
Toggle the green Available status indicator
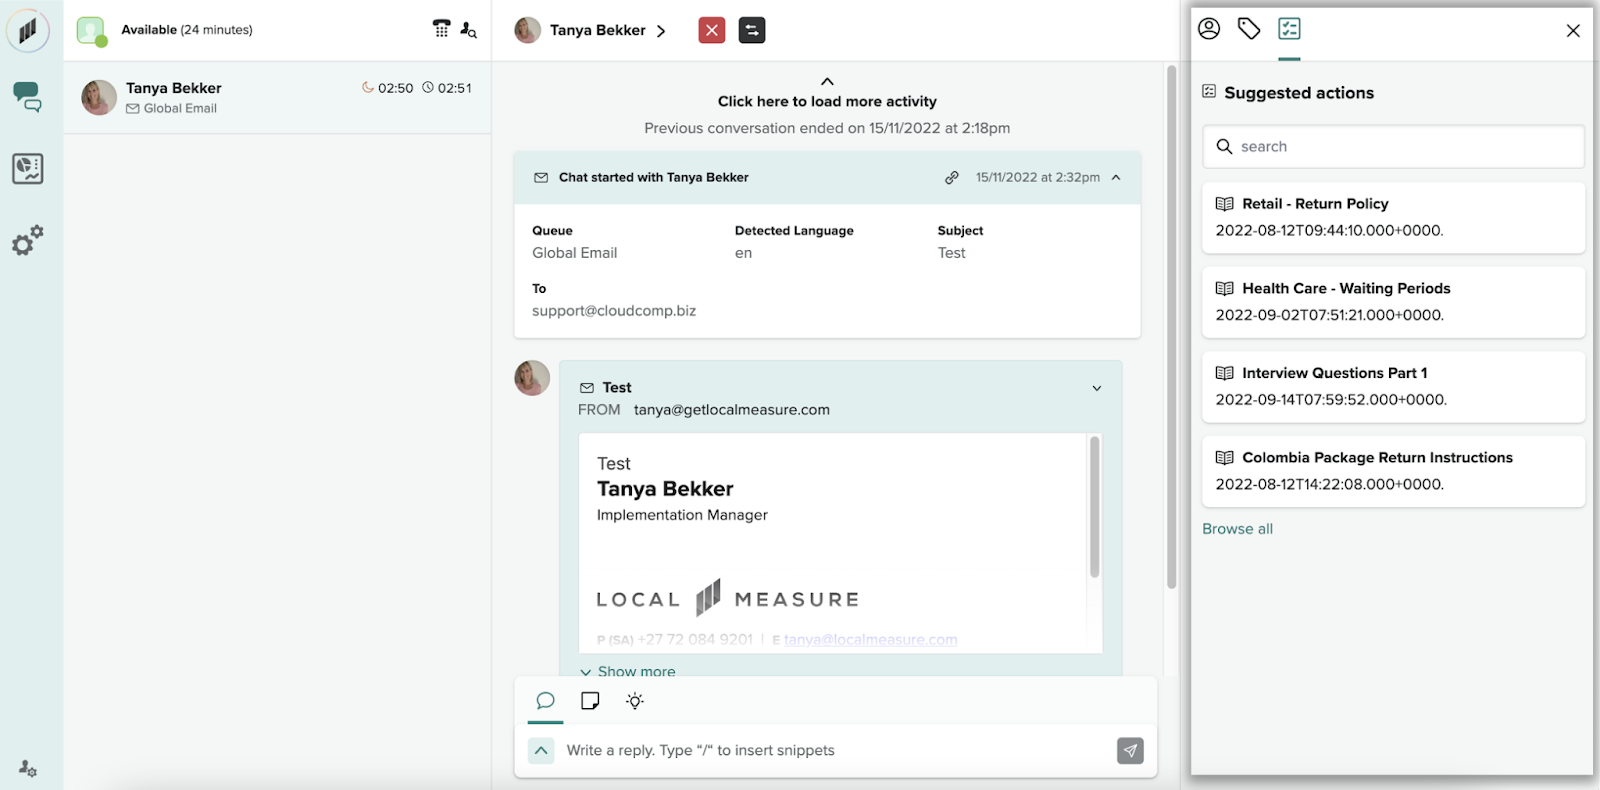click(91, 30)
